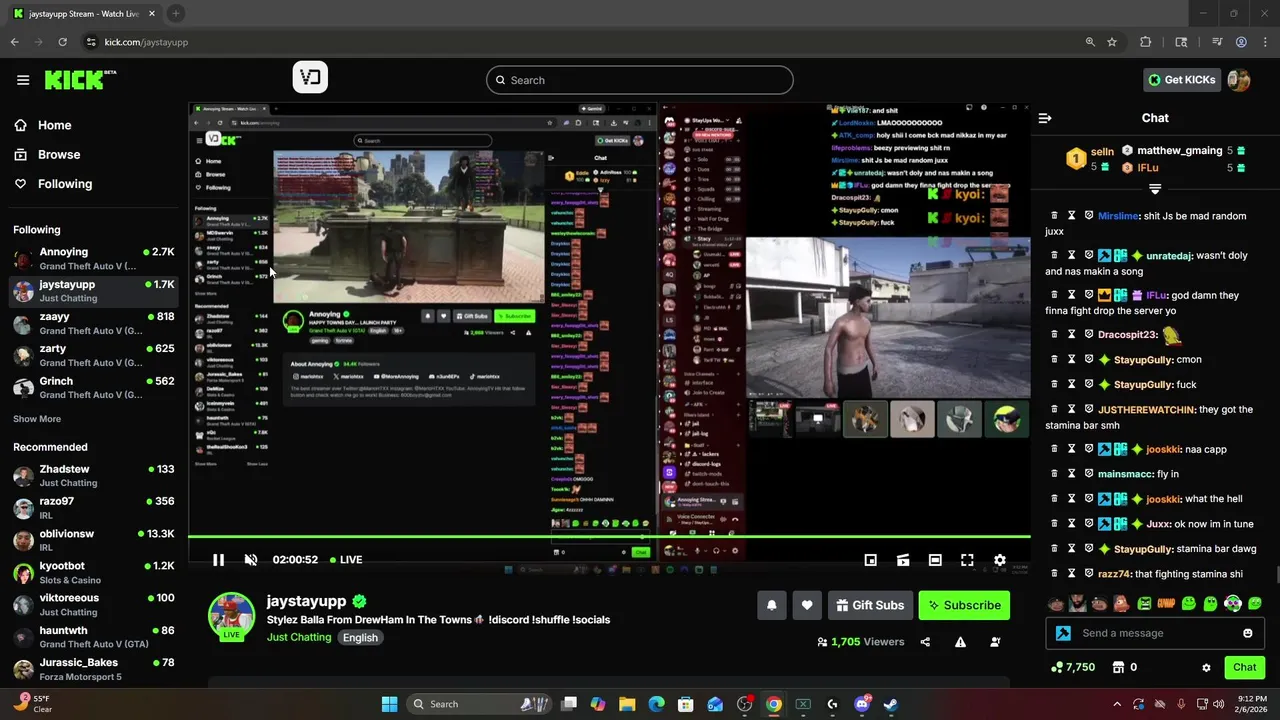The image size is (1280, 720).
Task: Click the Chrome address bar URL
Action: 146,42
